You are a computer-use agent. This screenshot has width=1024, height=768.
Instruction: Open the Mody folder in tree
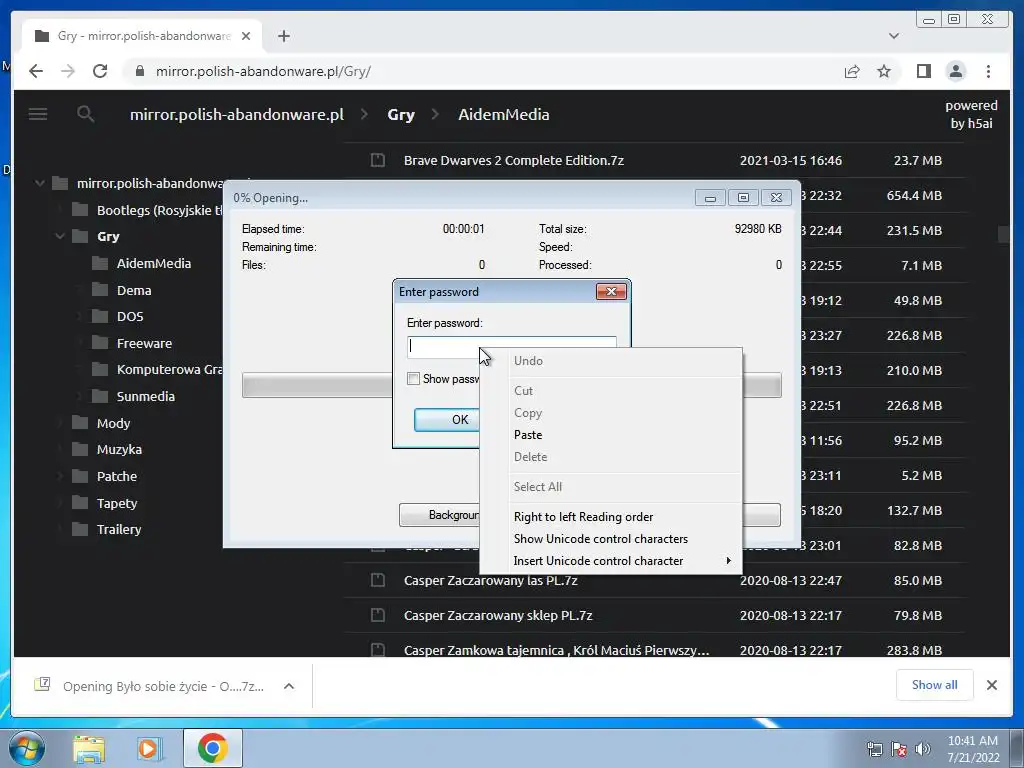click(x=113, y=423)
